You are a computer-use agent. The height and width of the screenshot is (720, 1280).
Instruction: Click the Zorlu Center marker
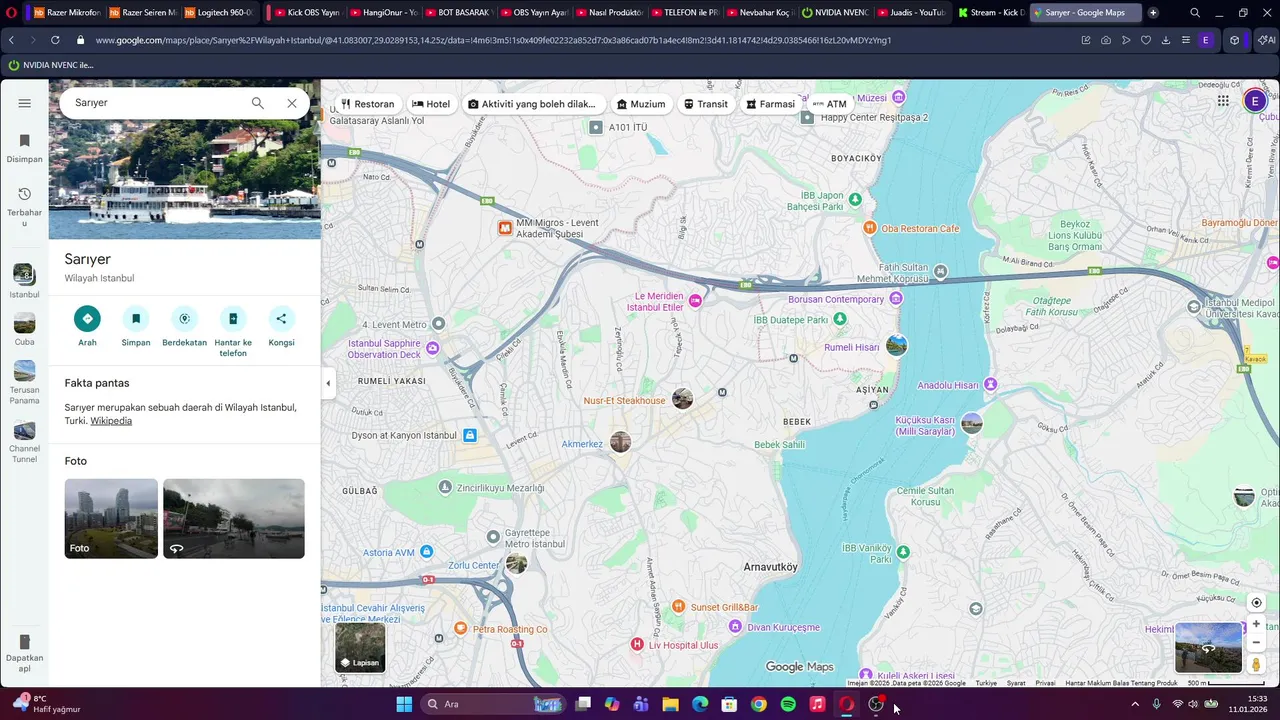coord(516,564)
